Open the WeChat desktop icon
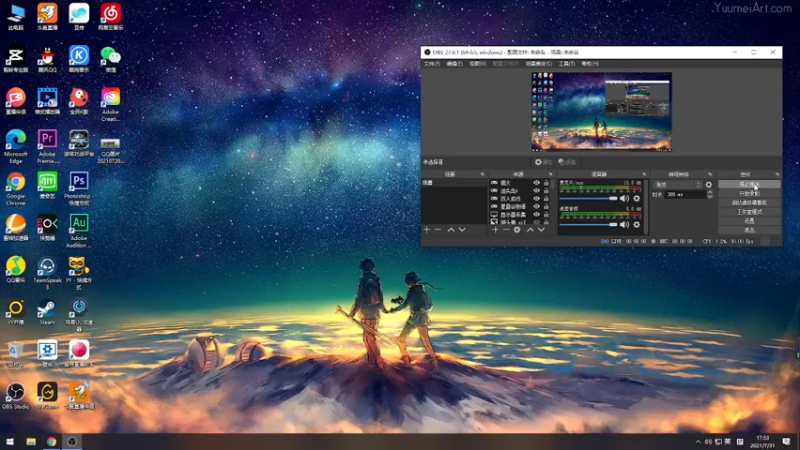 pyautogui.click(x=110, y=59)
